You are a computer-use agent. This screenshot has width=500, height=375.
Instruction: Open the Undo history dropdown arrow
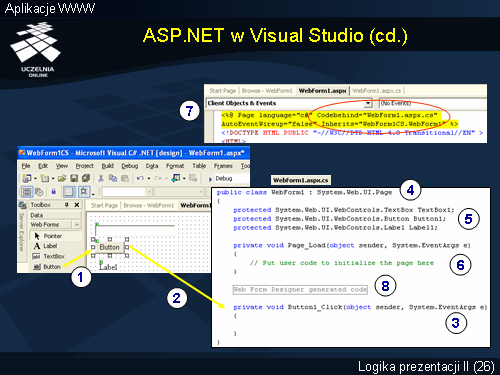149,179
